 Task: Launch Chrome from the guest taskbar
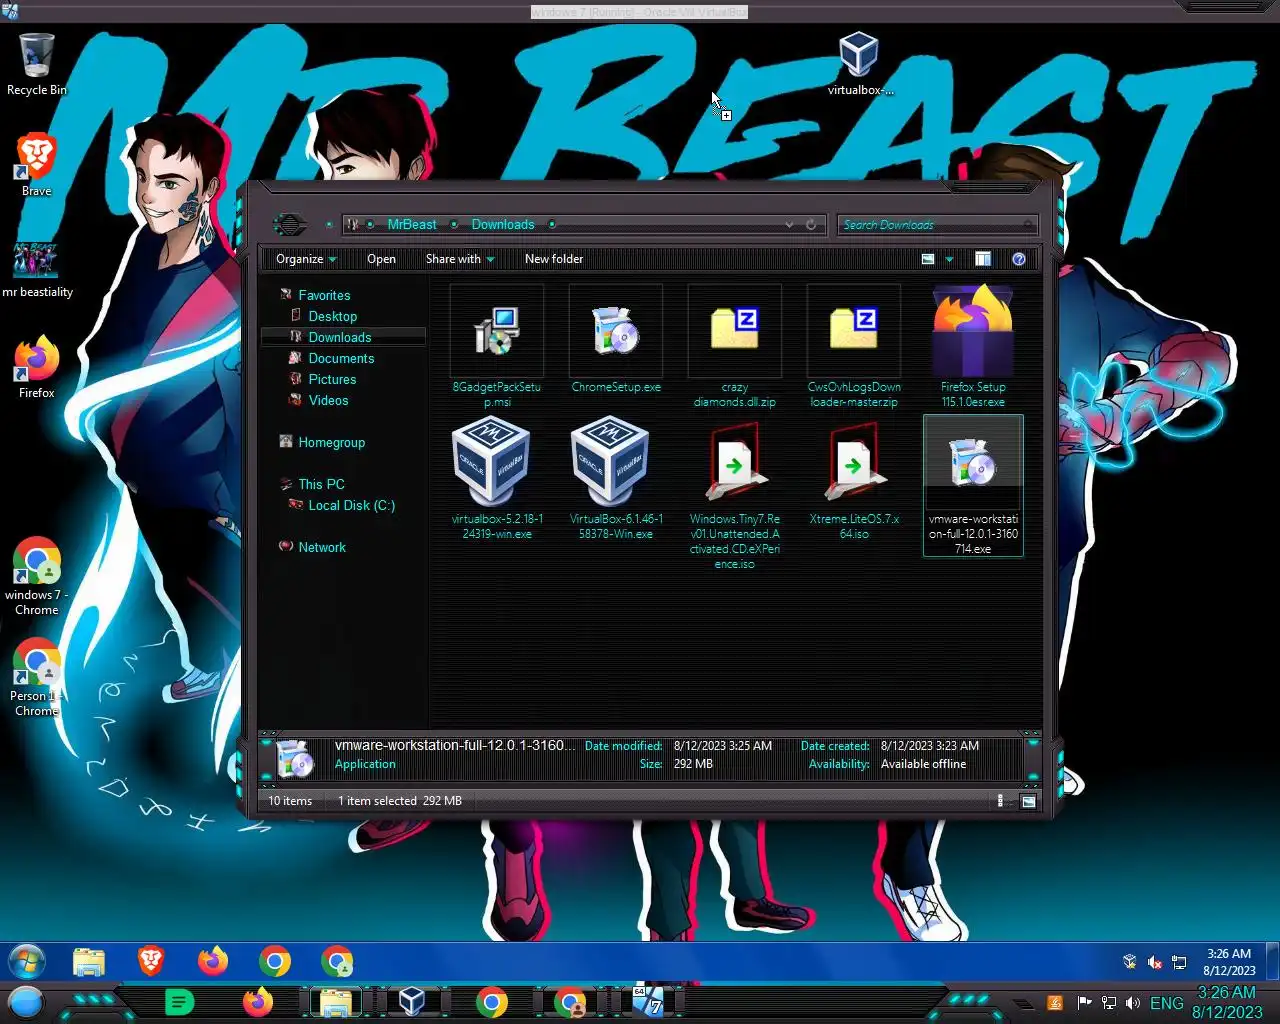tap(275, 961)
